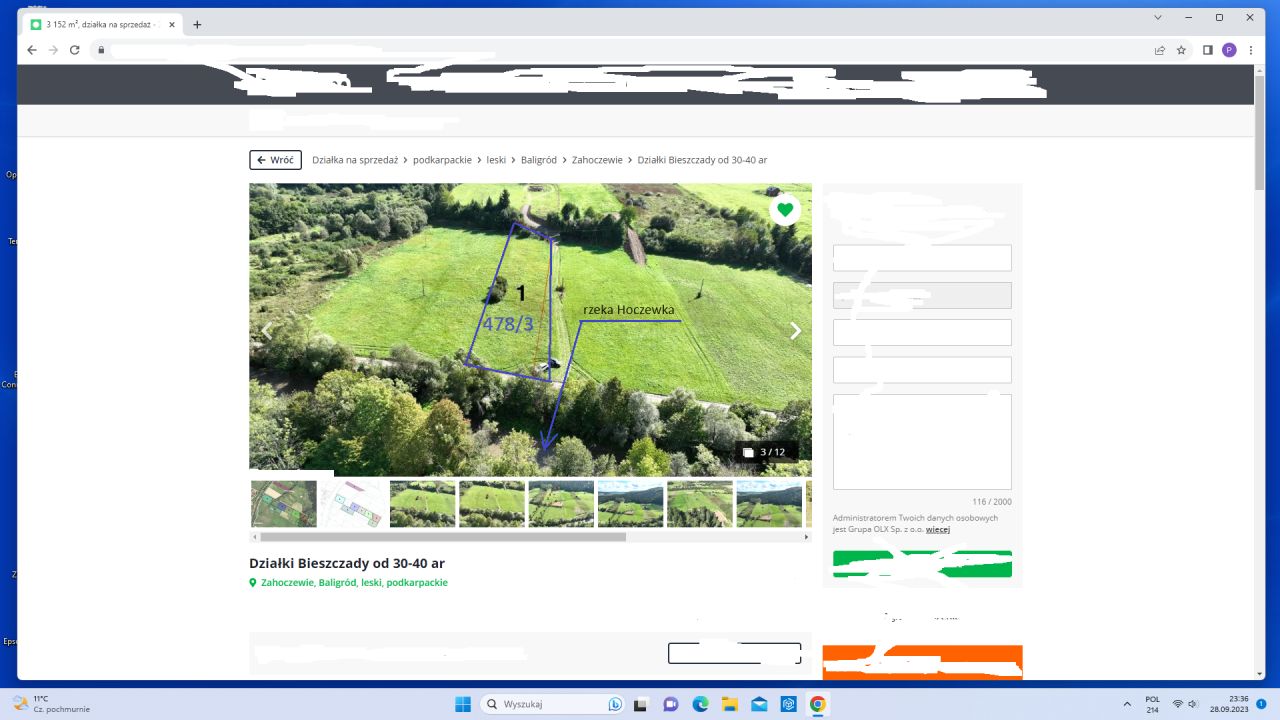The height and width of the screenshot is (720, 1280).
Task: Click the browser forward arrow
Action: pos(53,50)
